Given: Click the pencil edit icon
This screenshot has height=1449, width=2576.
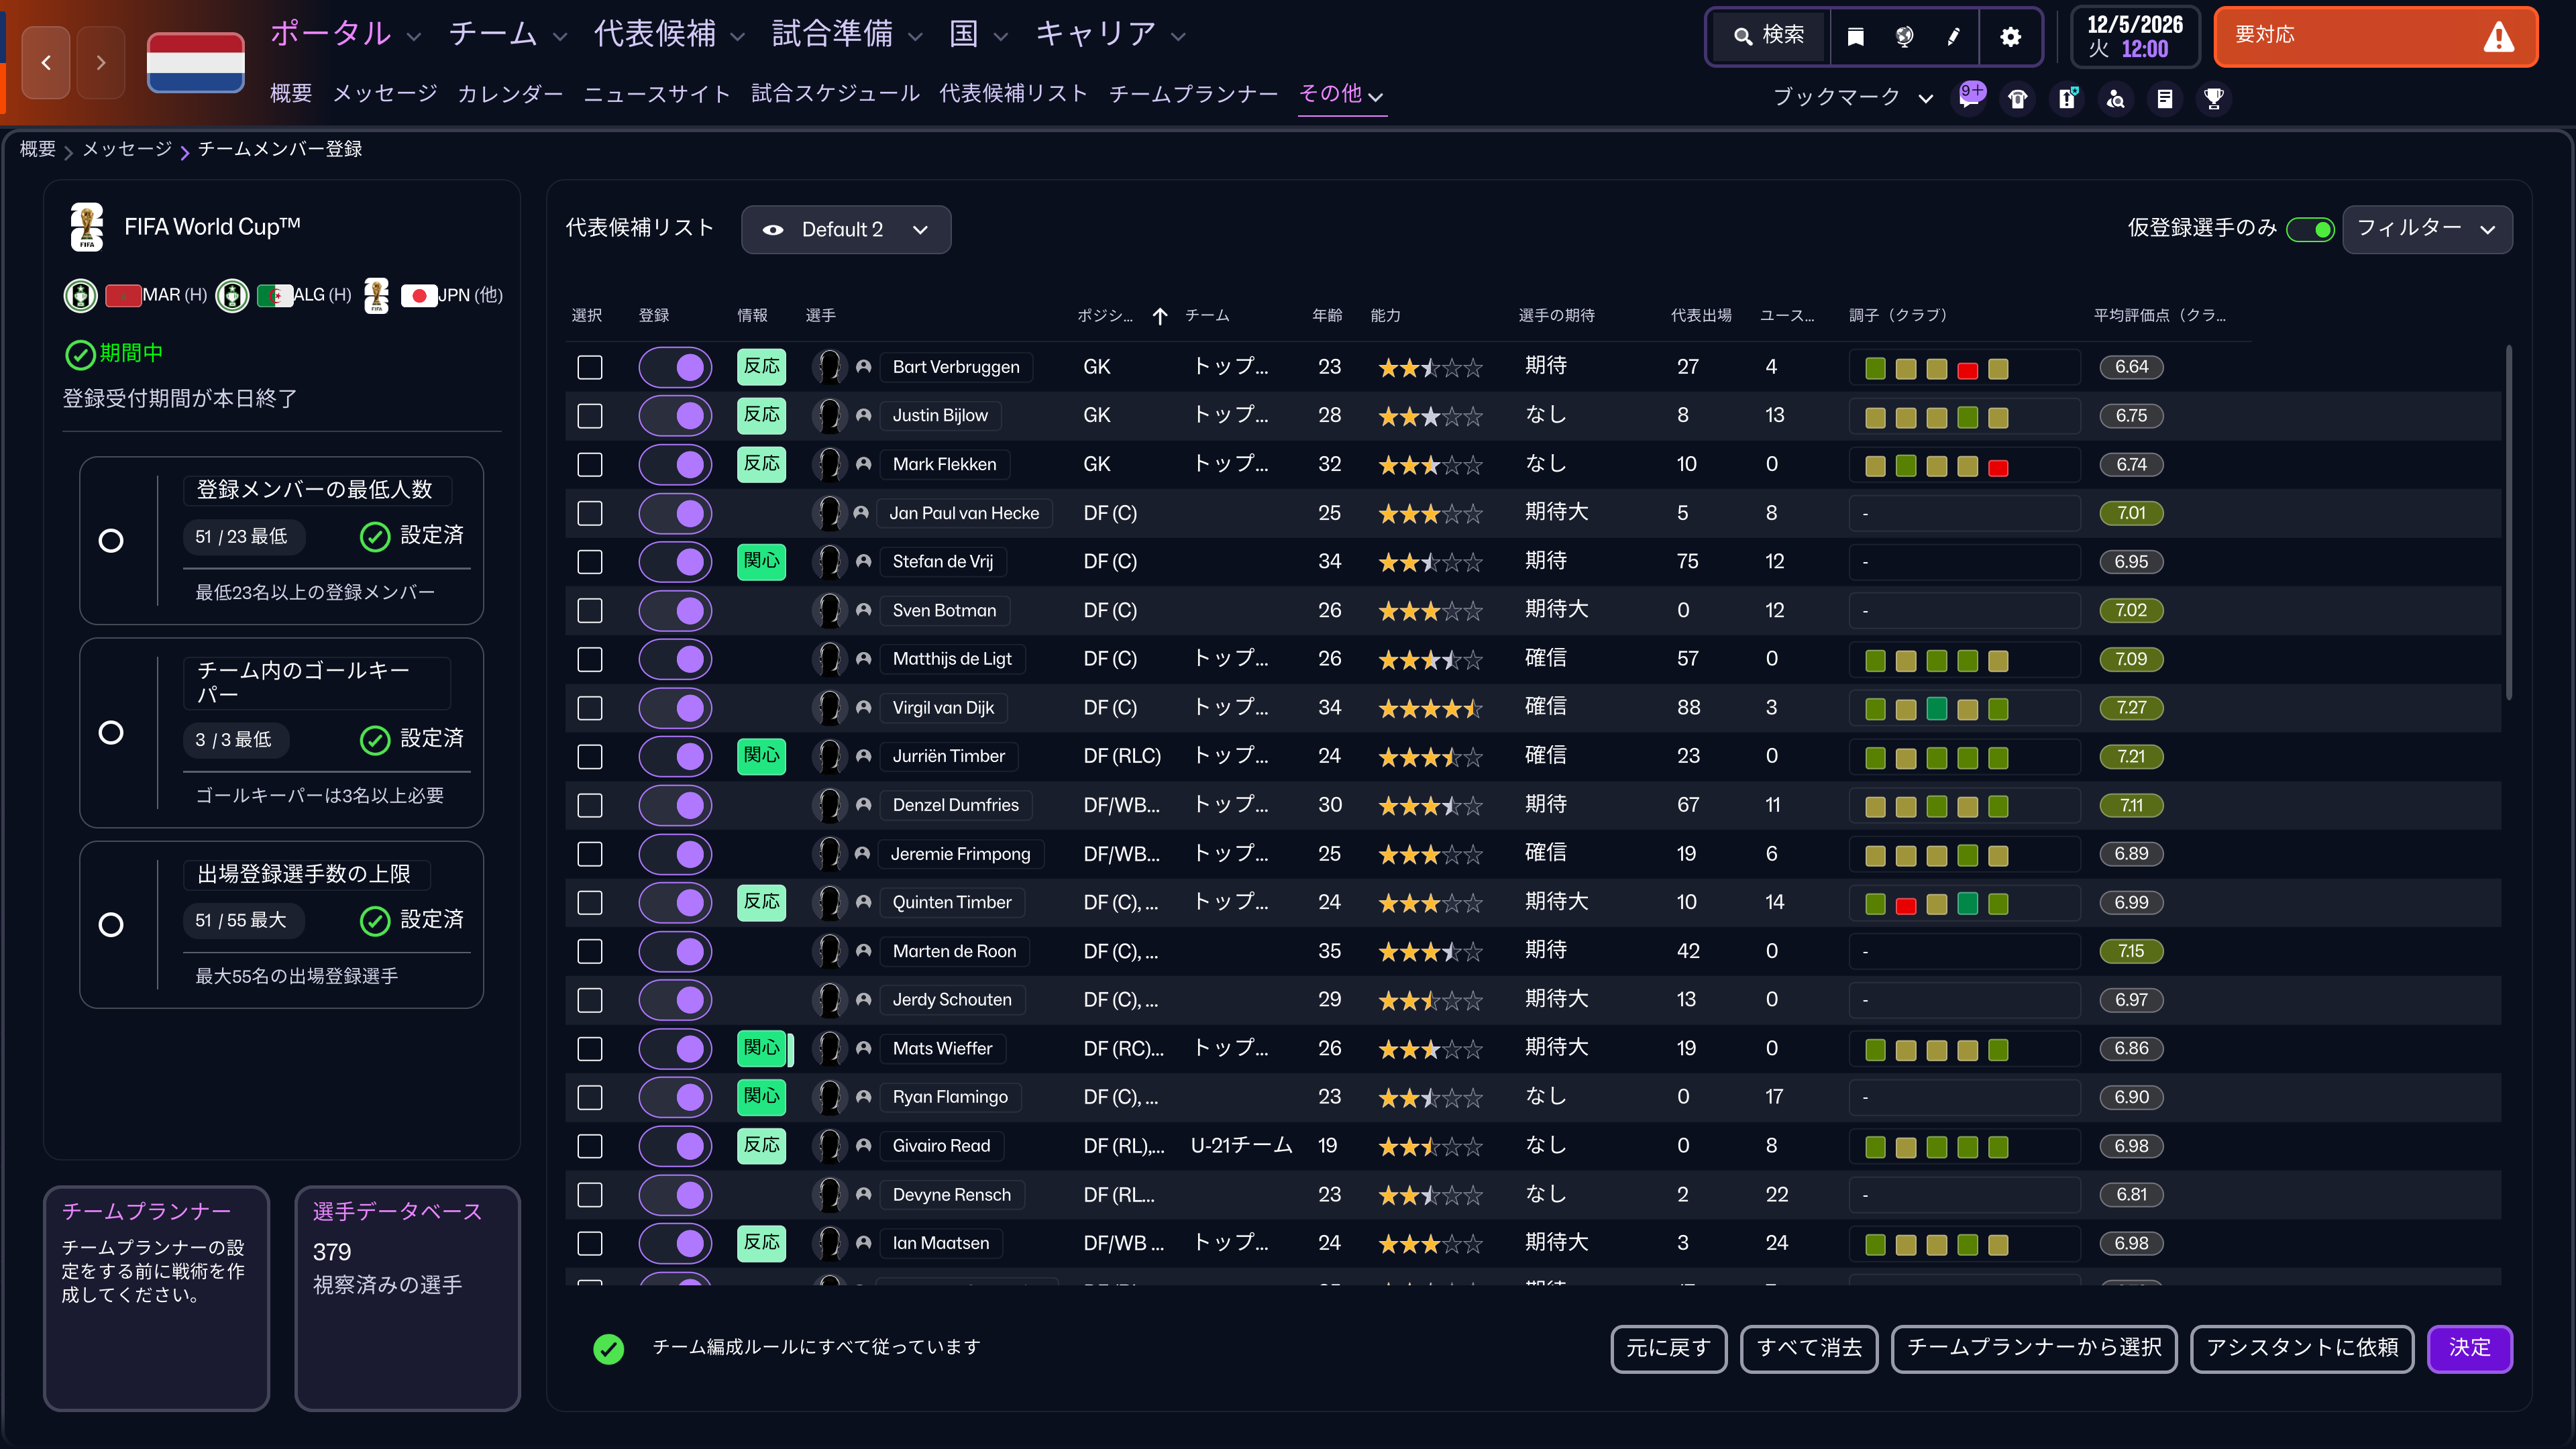Looking at the screenshot, I should pos(1953,37).
